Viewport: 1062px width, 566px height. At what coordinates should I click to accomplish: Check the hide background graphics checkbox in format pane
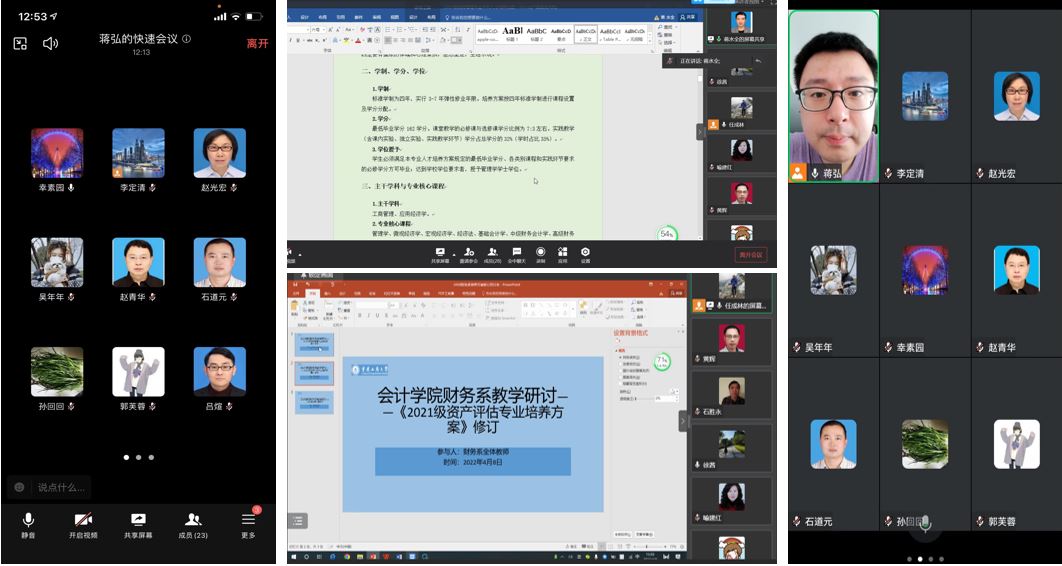pos(620,383)
